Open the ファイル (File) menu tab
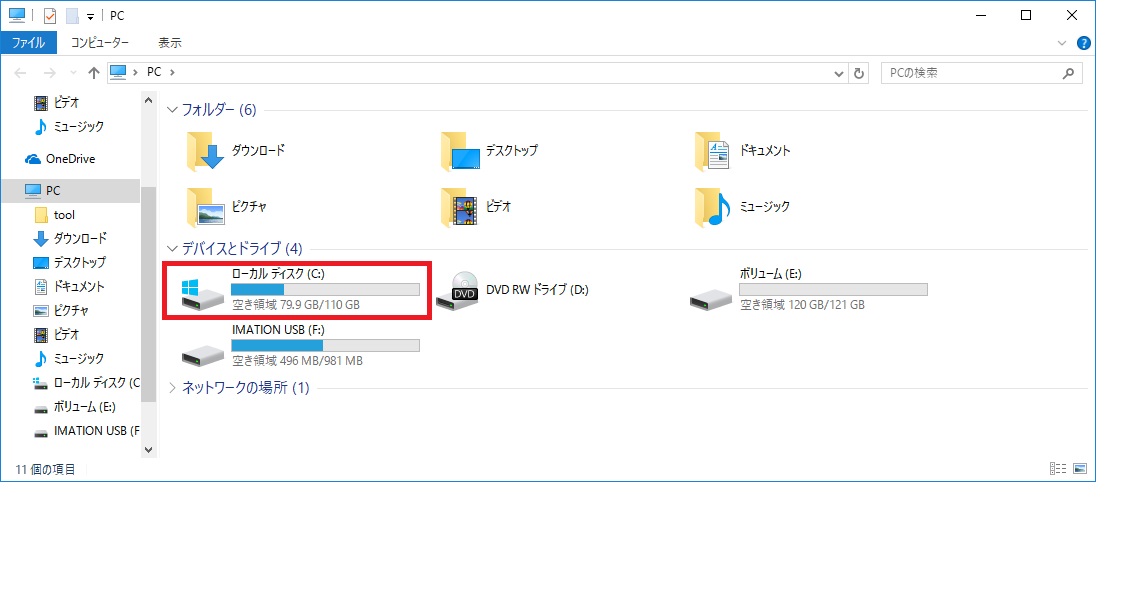Screen dimensions: 1125x591 pyautogui.click(x=28, y=43)
